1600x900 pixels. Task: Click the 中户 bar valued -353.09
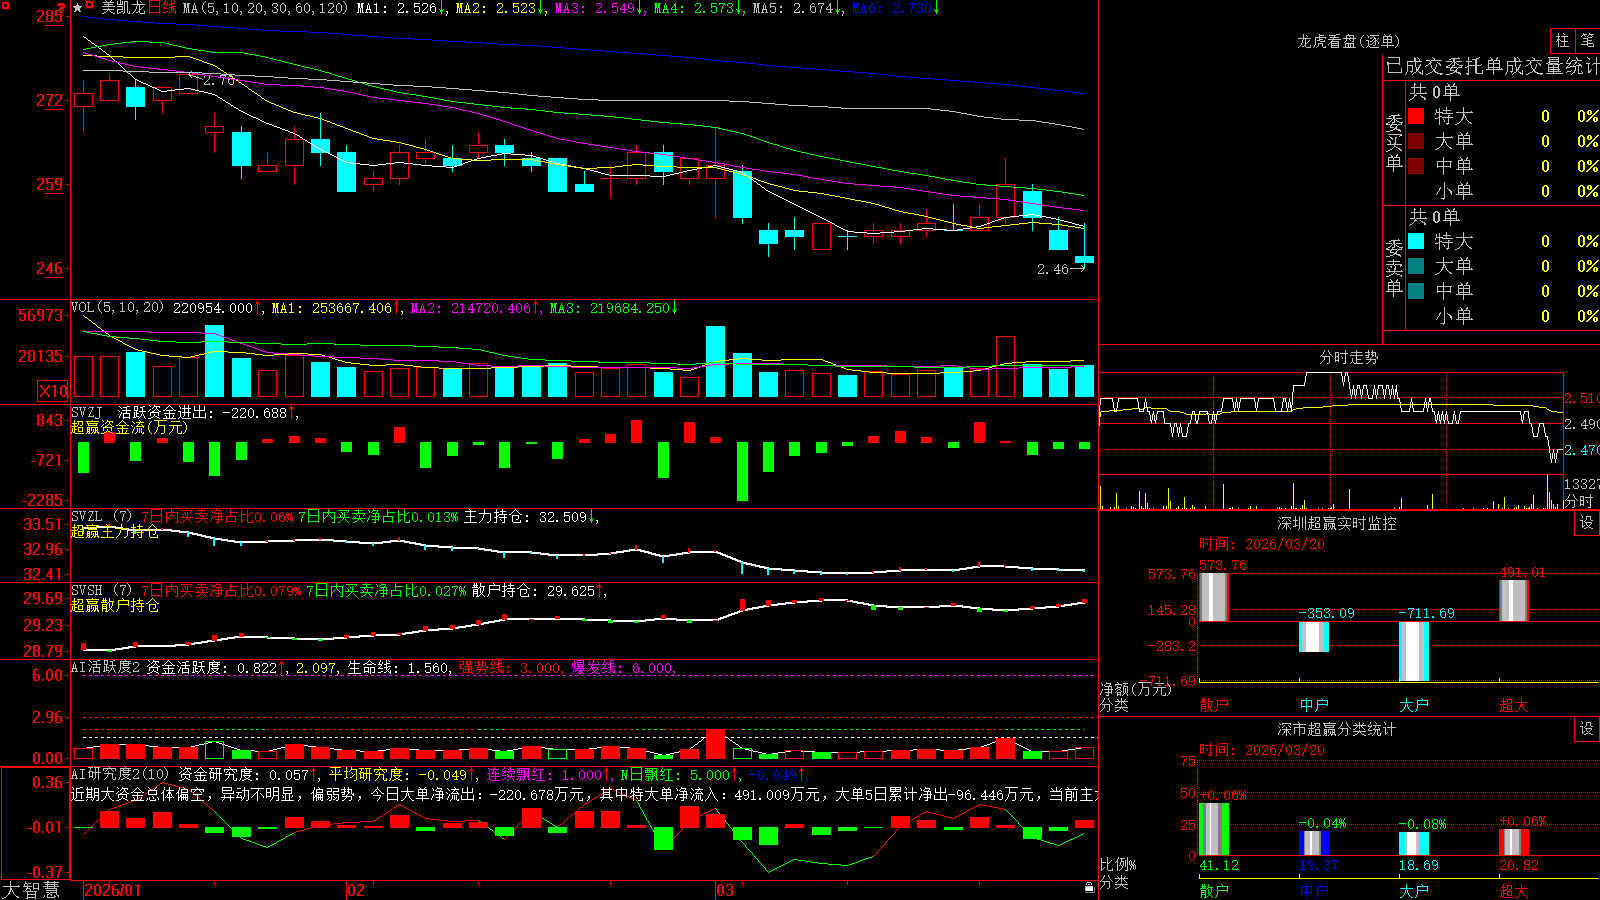click(1314, 637)
